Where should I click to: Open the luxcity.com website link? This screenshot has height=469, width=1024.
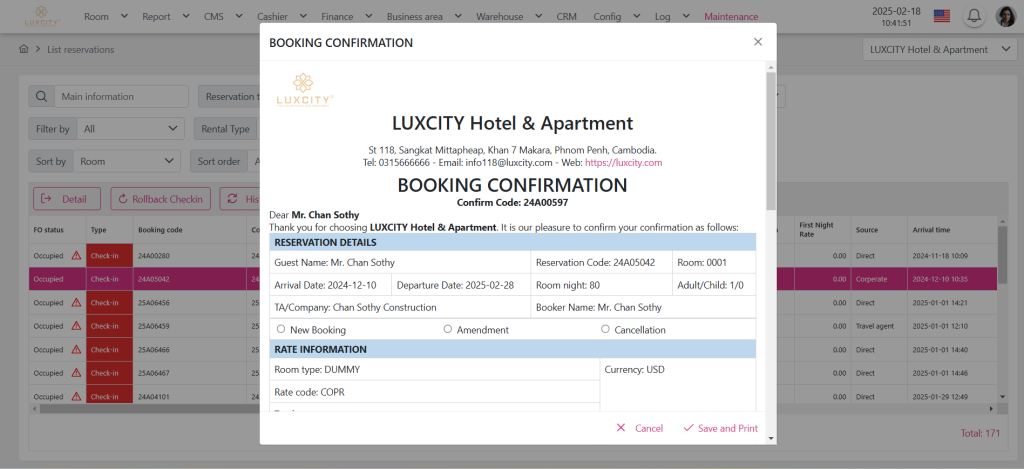623,162
